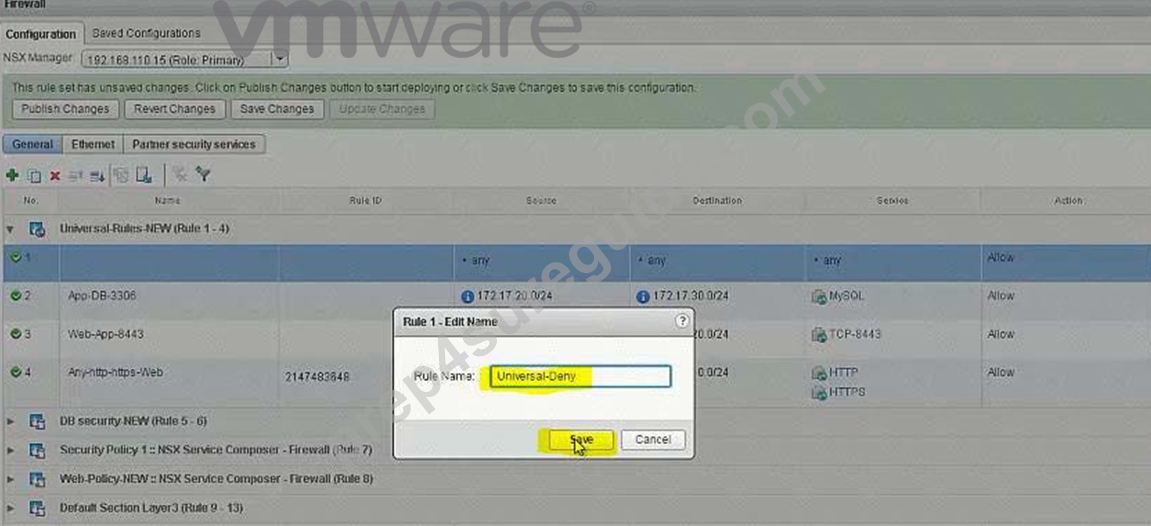Add a new firewall rule with green plus

point(12,175)
